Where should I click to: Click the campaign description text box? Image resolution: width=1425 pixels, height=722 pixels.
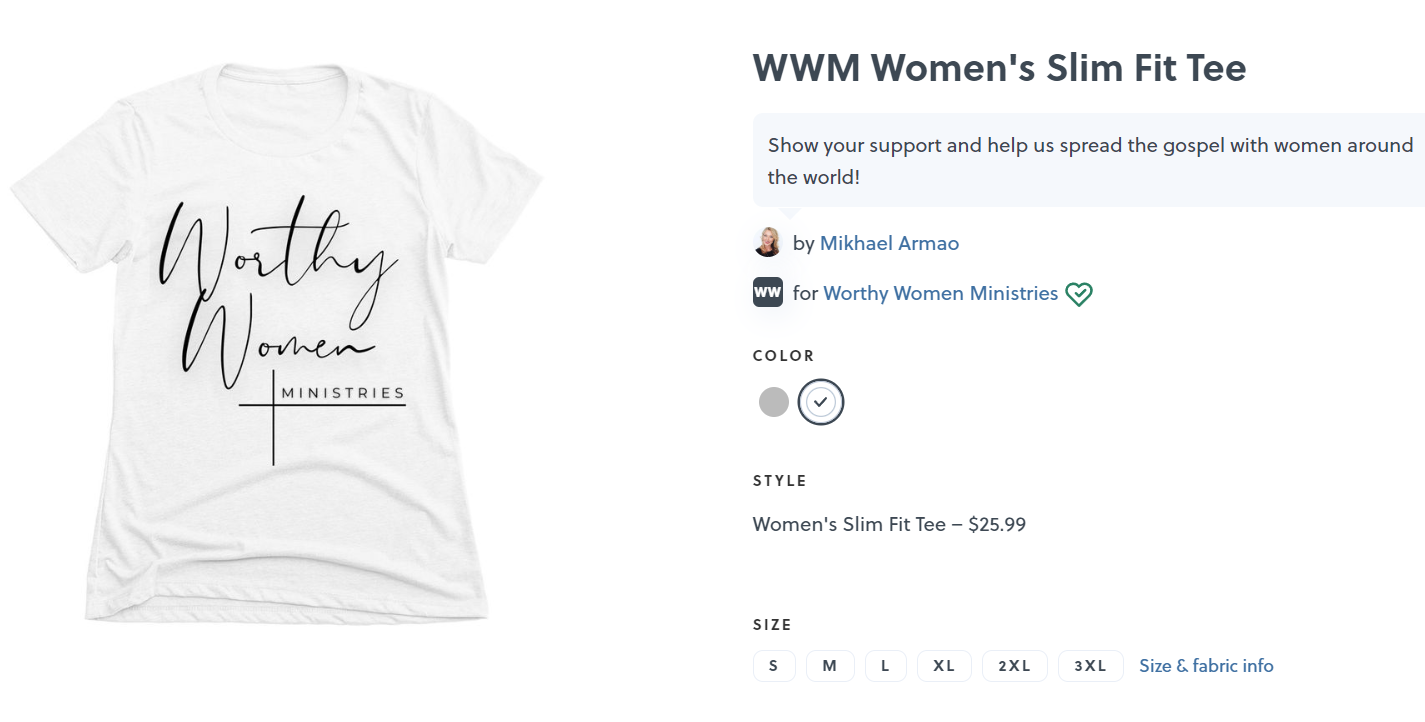point(1088,160)
